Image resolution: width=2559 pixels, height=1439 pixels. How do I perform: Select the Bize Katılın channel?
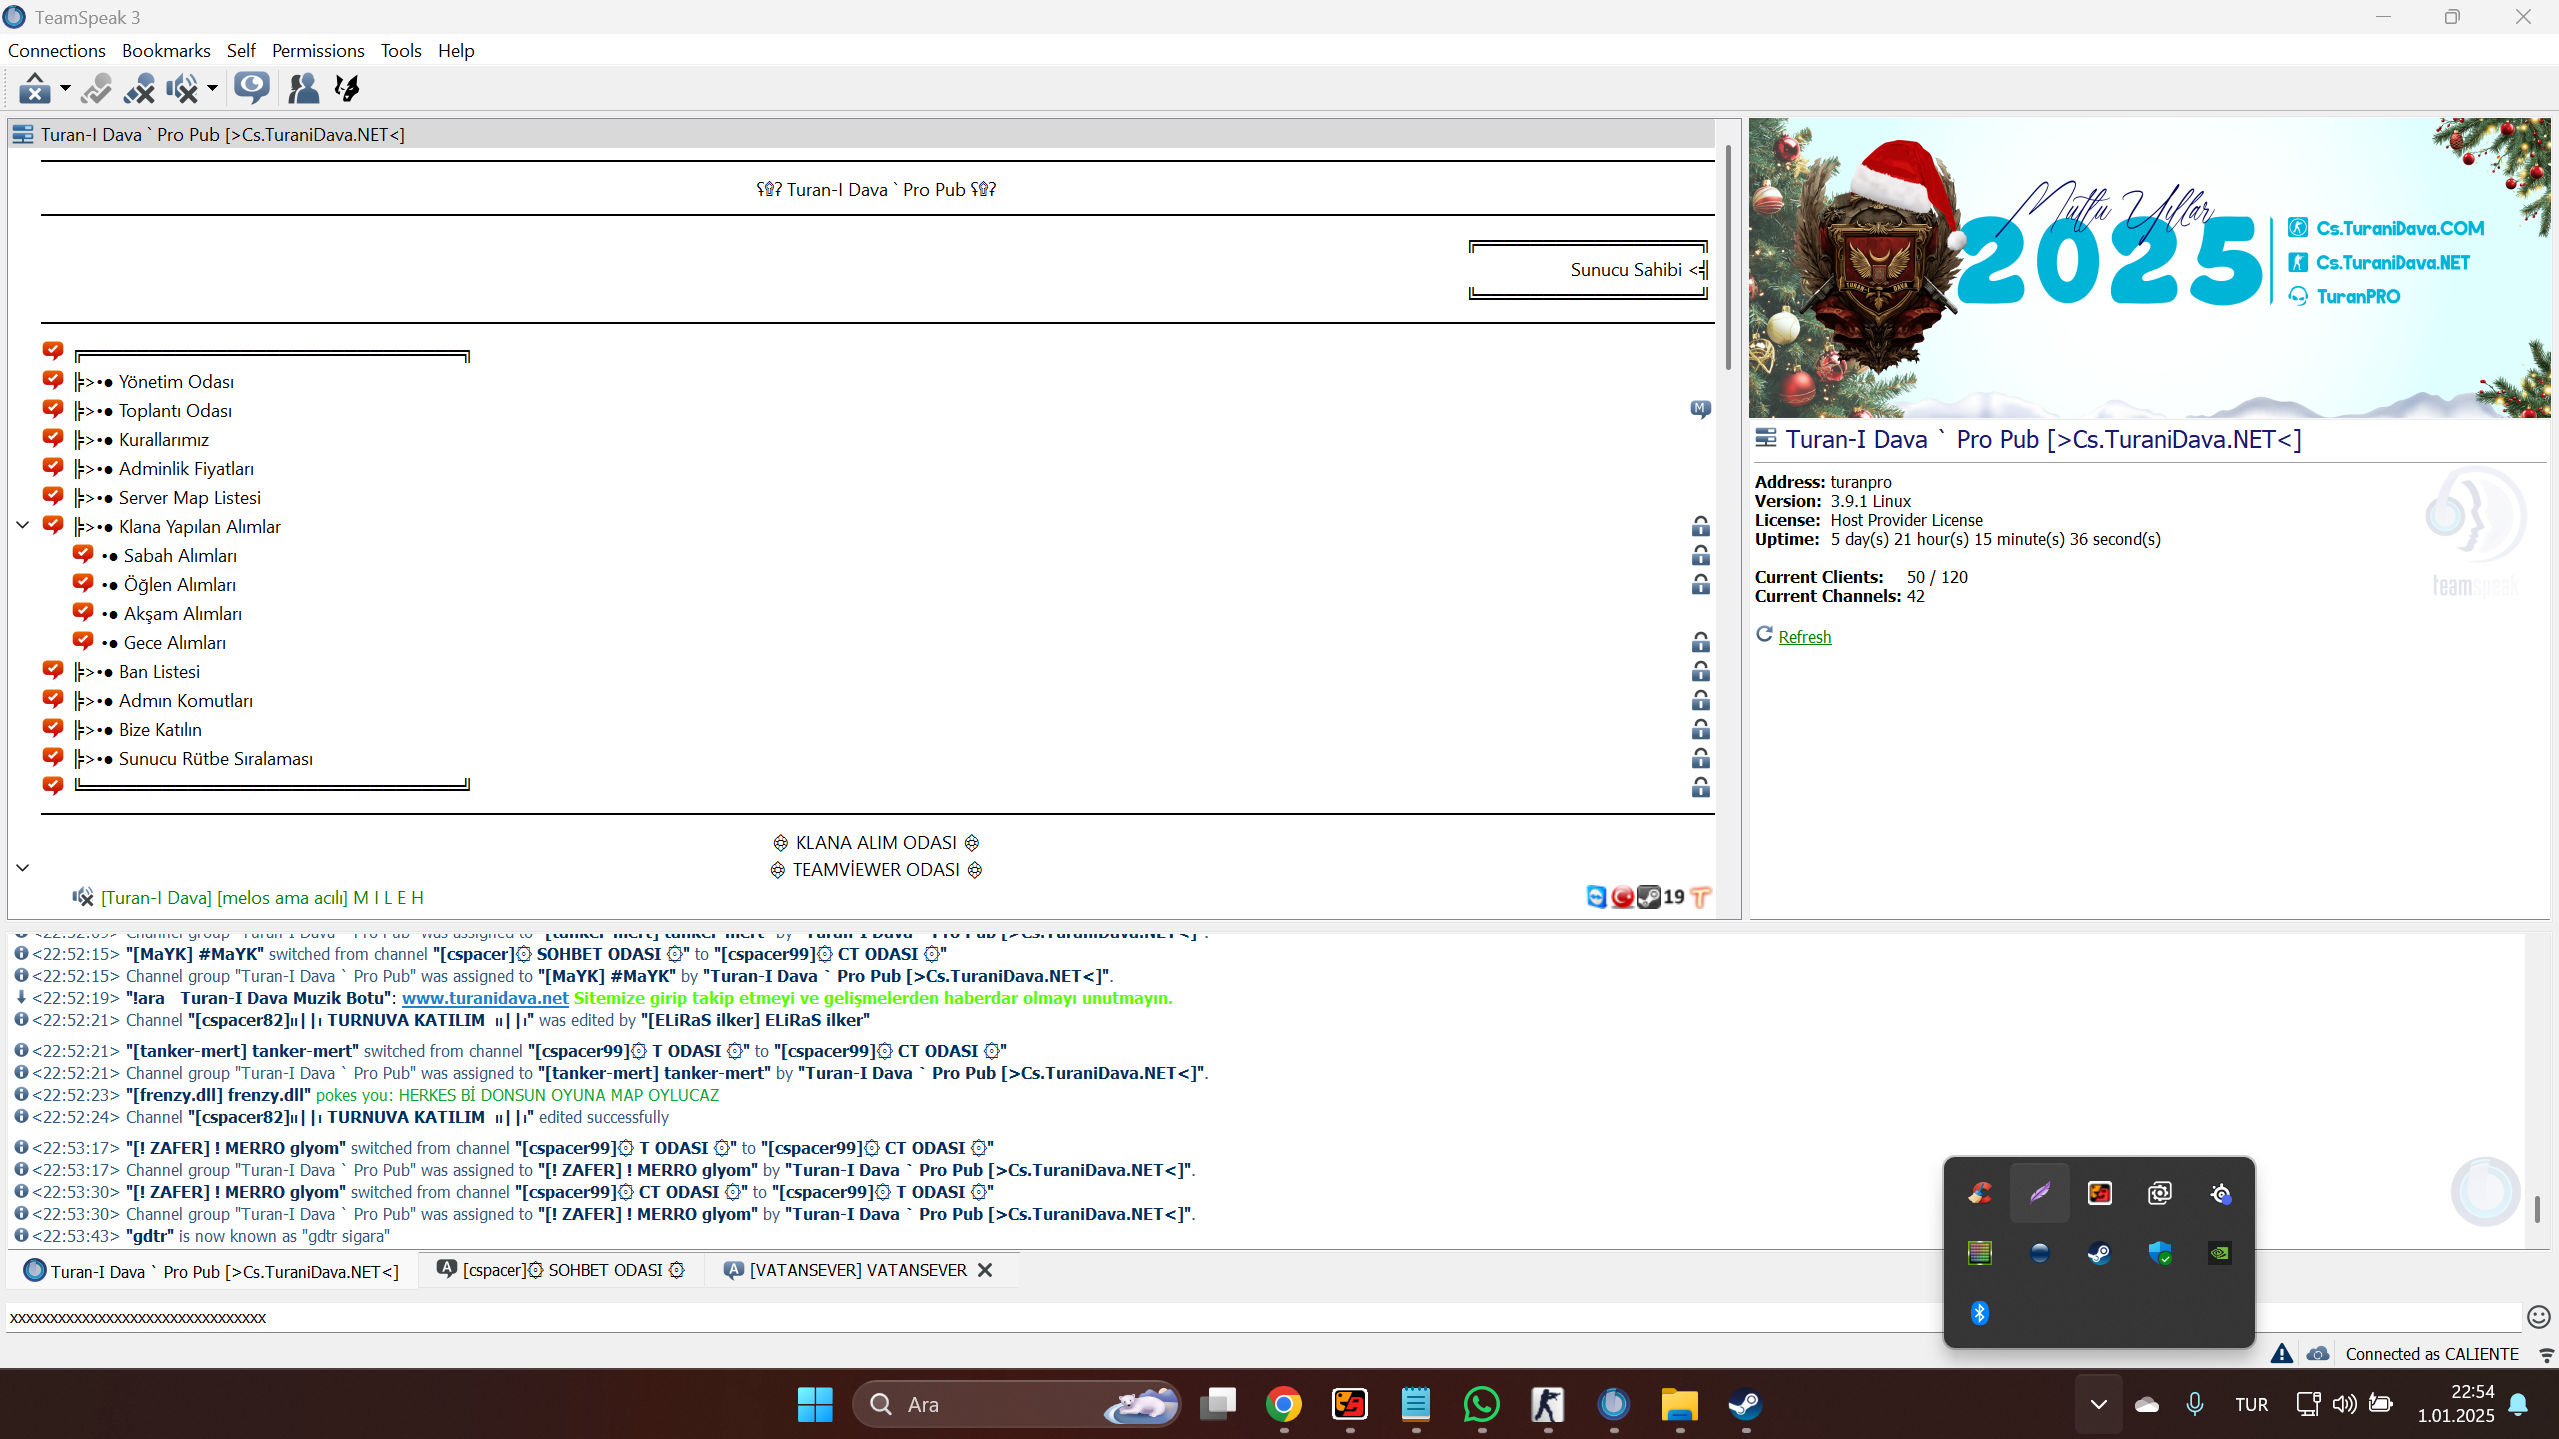[160, 729]
